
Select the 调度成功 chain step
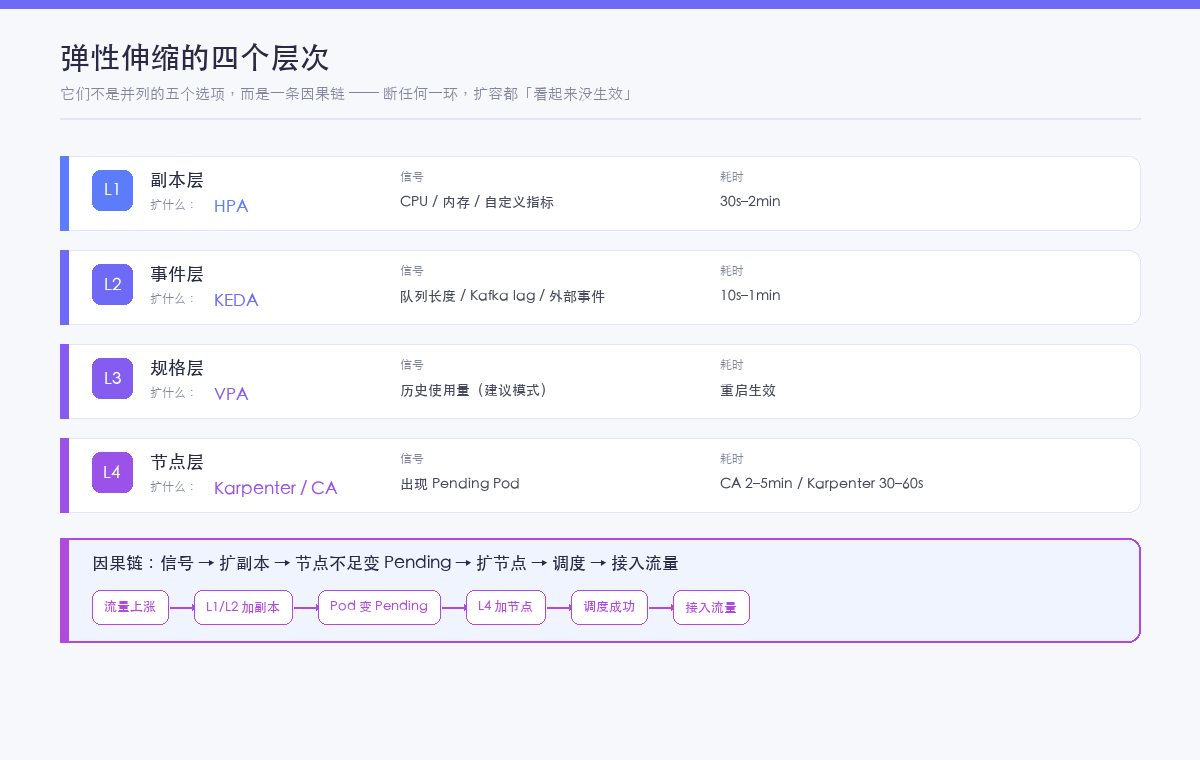coord(609,607)
